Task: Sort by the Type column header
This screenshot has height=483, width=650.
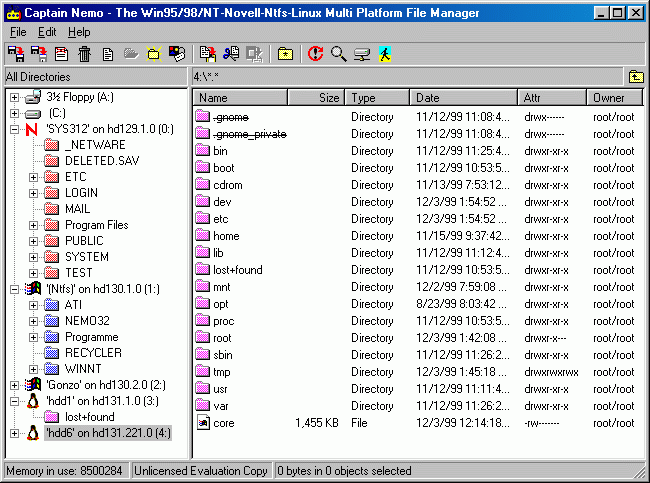Action: point(377,98)
